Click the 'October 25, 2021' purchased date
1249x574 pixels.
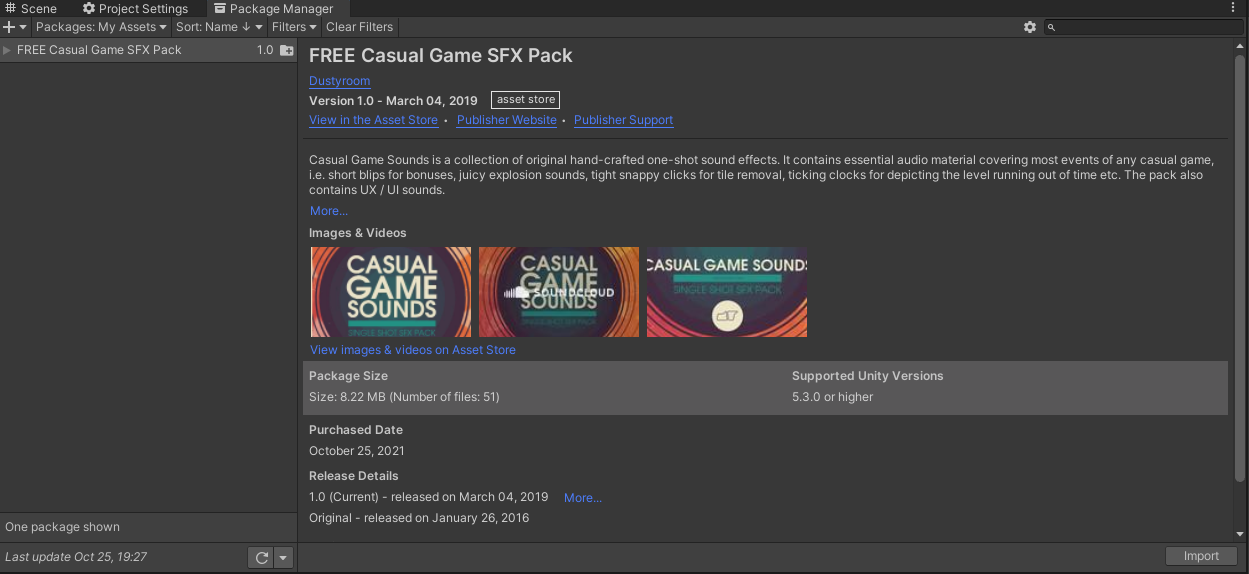pyautogui.click(x=357, y=451)
